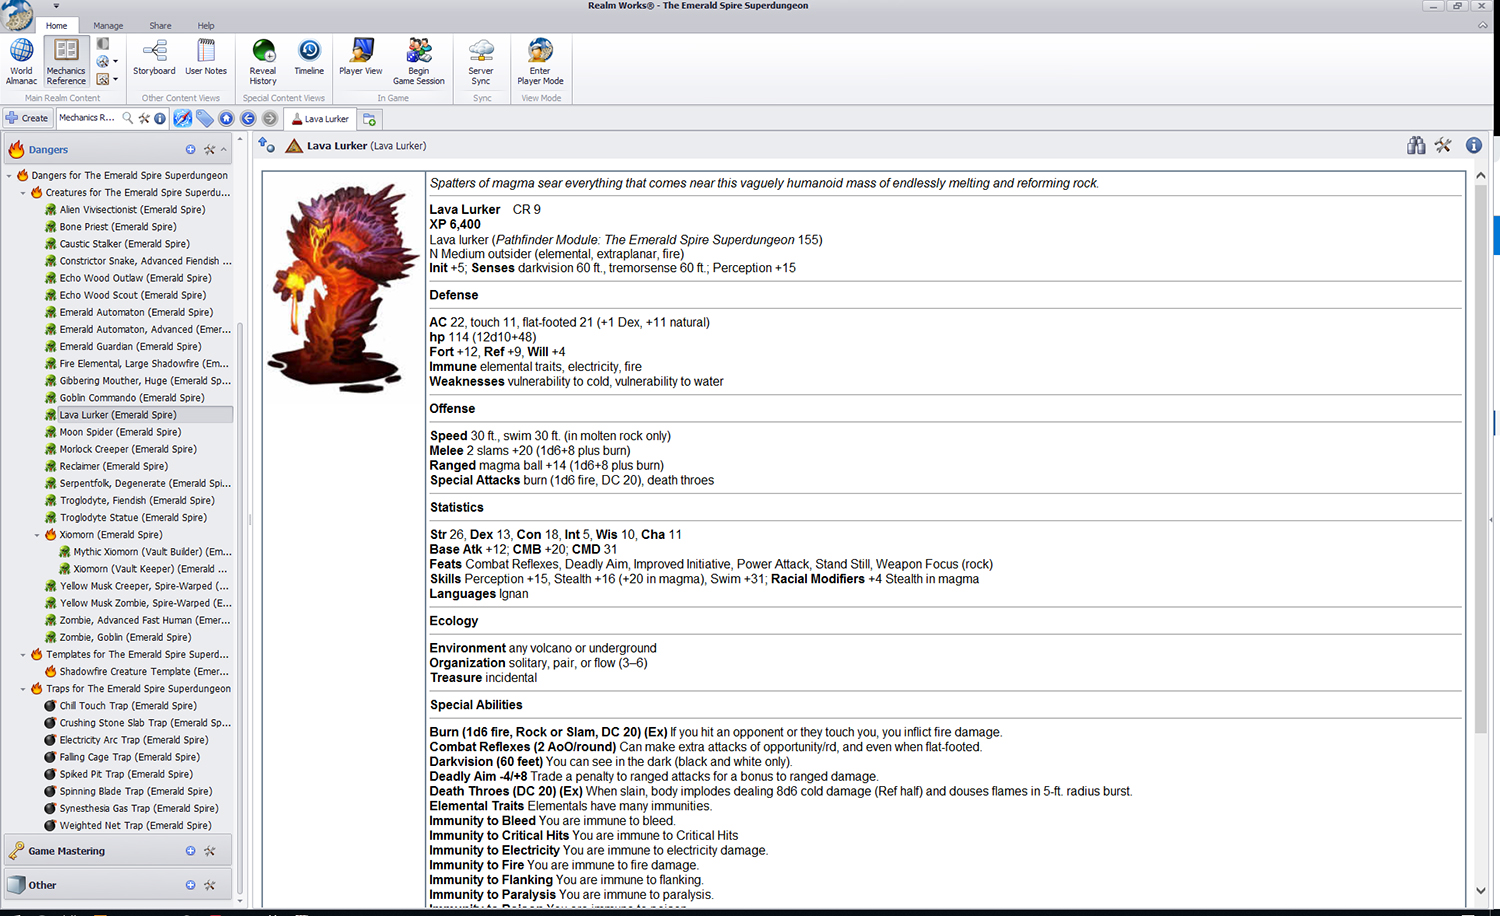Select Chill Touch Trap entry
This screenshot has height=916, width=1500.
click(x=128, y=706)
